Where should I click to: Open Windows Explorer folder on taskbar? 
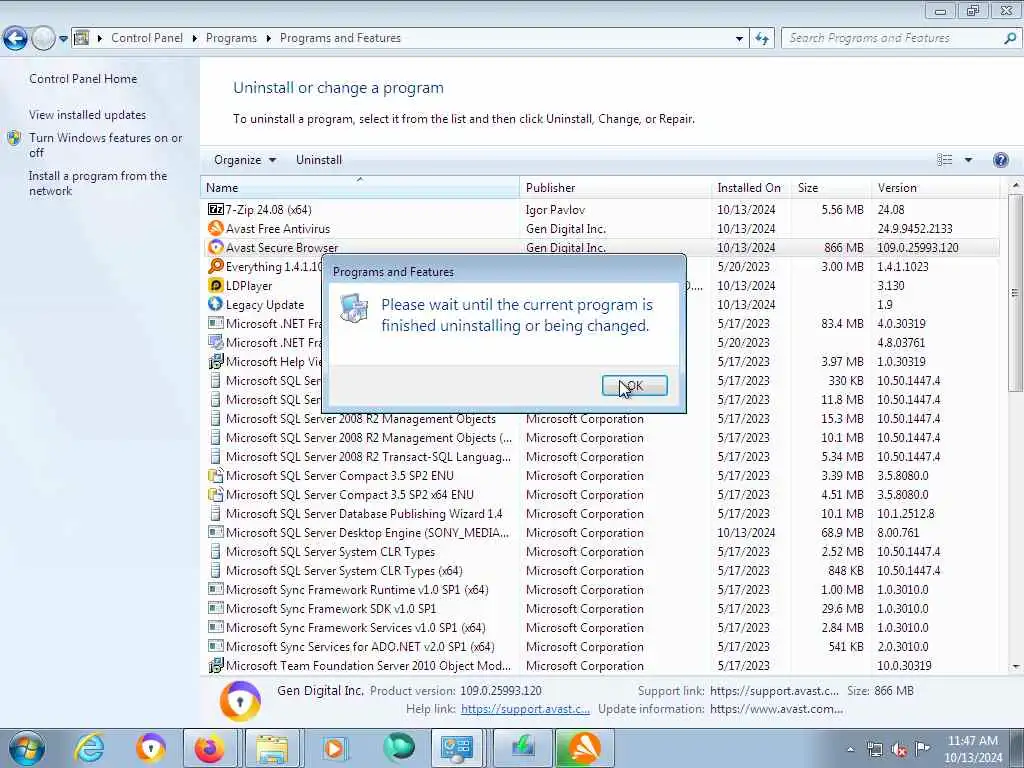[x=272, y=748]
